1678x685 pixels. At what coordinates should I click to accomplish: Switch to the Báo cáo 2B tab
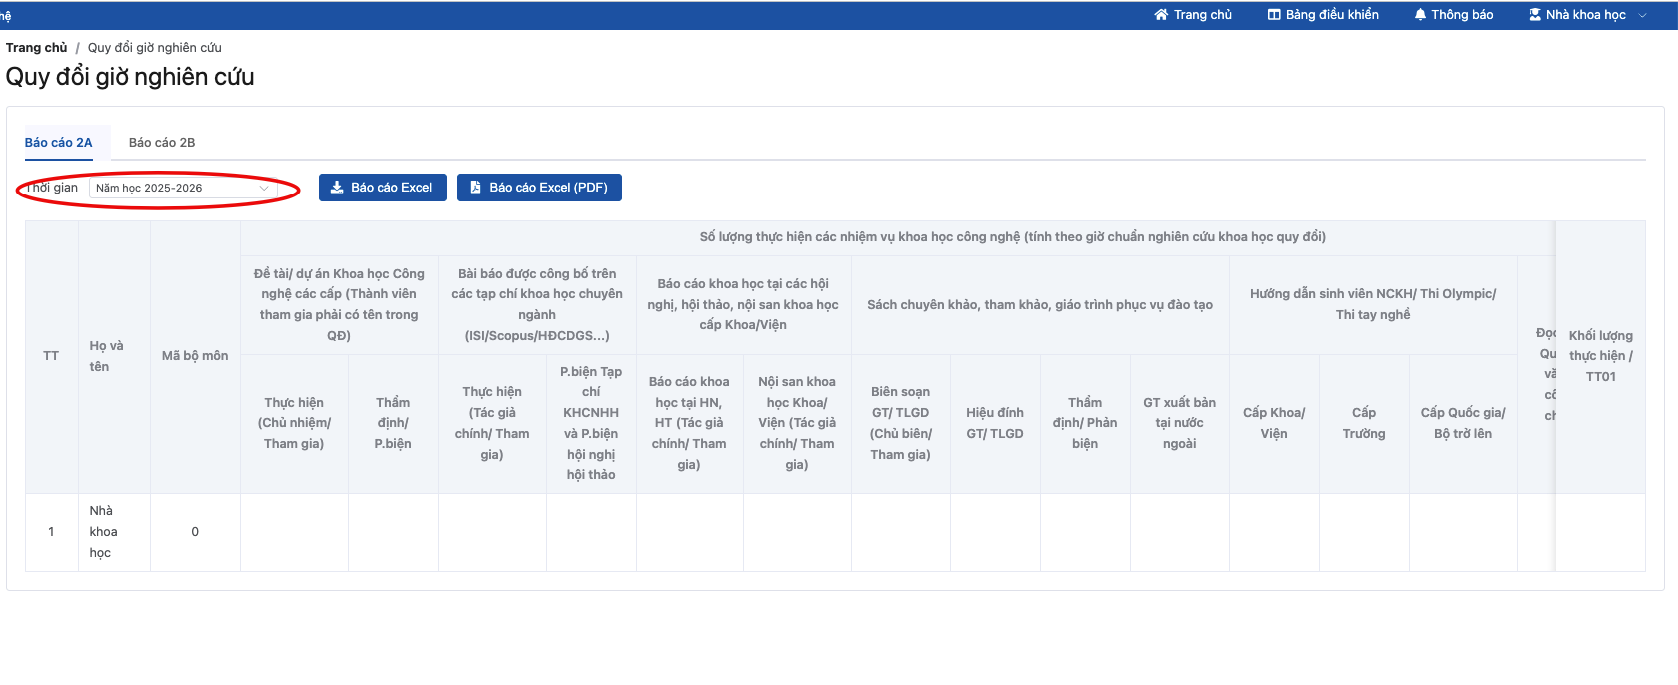(x=162, y=143)
